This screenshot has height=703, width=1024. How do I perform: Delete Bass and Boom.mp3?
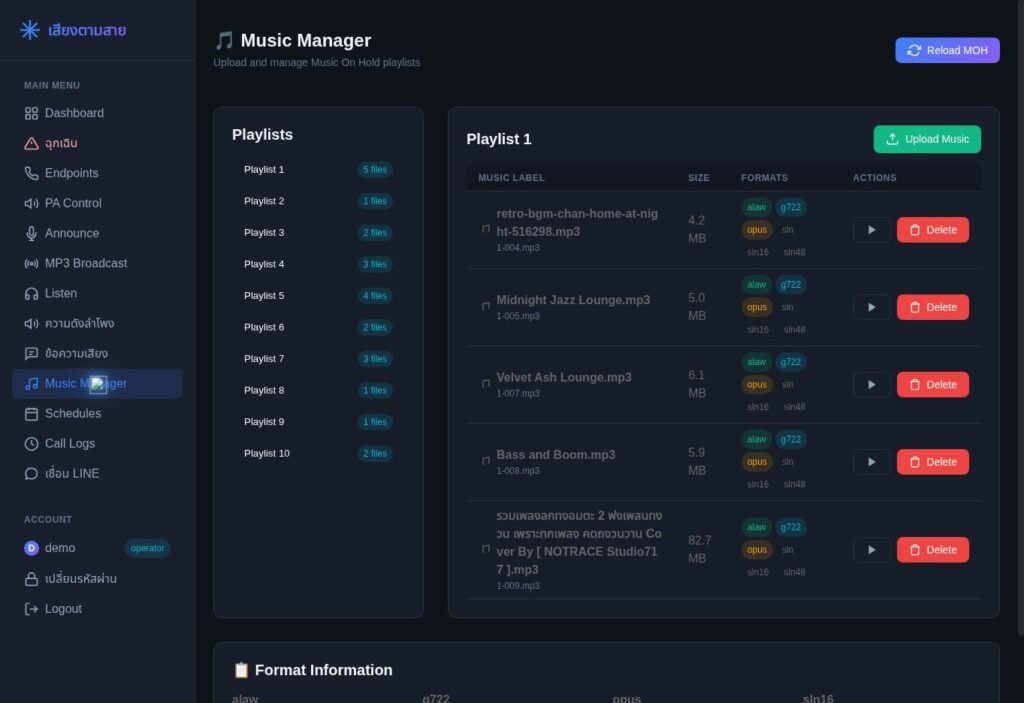click(x=933, y=462)
